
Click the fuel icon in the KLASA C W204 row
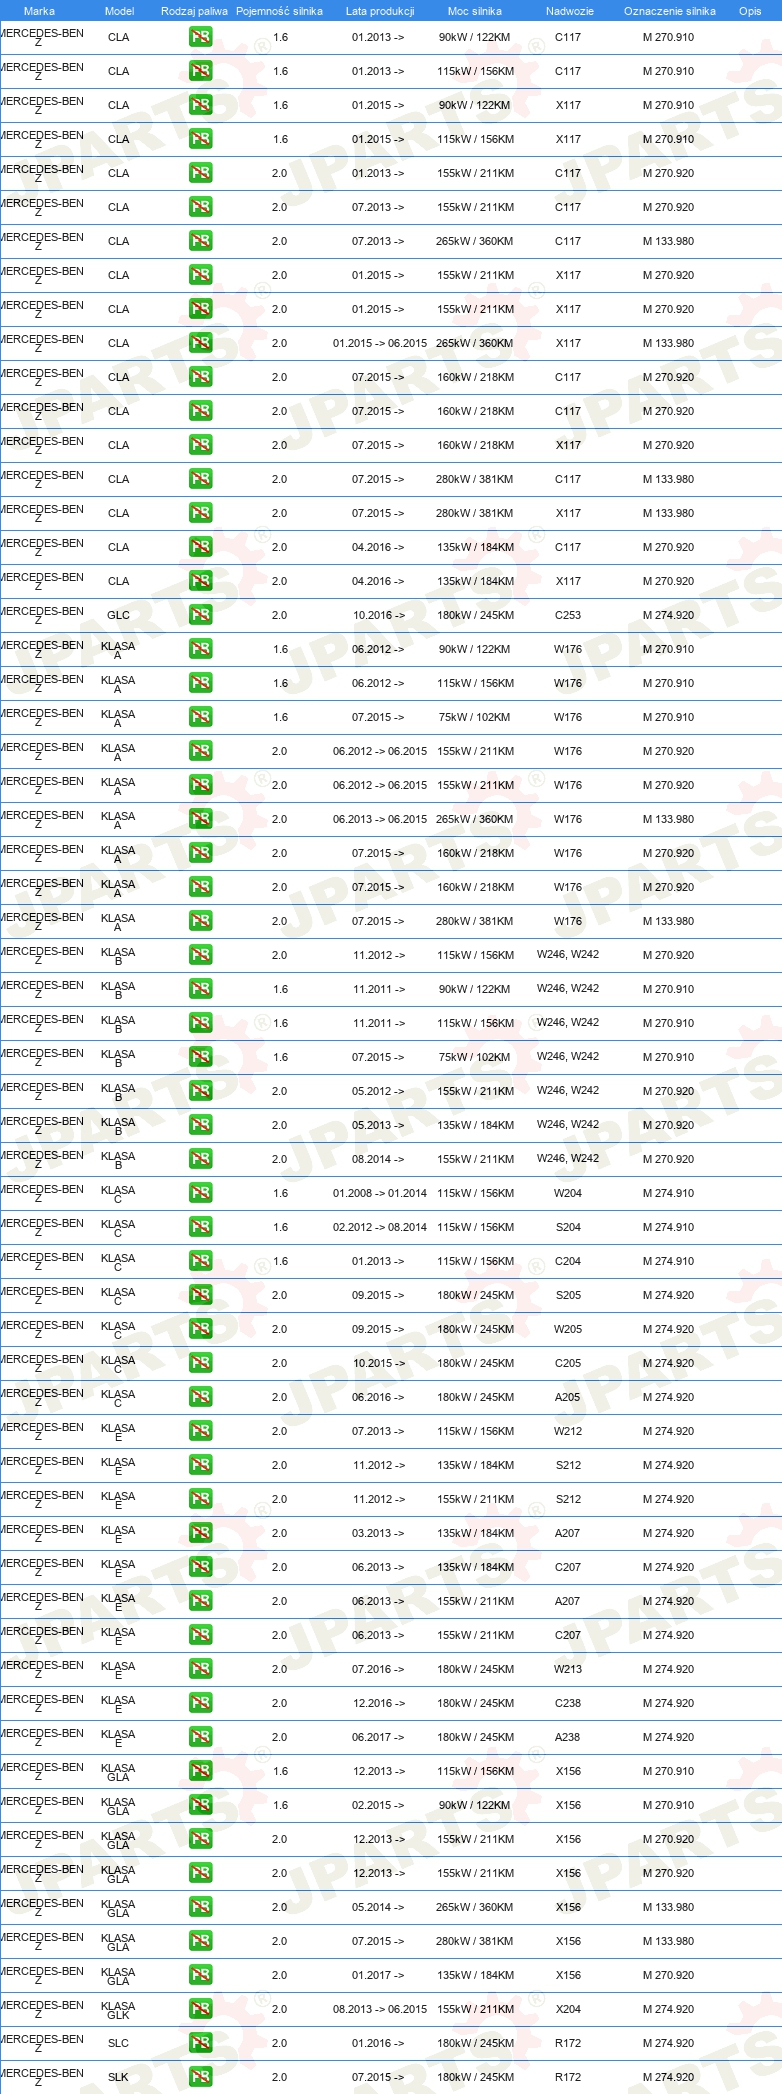click(x=200, y=1193)
